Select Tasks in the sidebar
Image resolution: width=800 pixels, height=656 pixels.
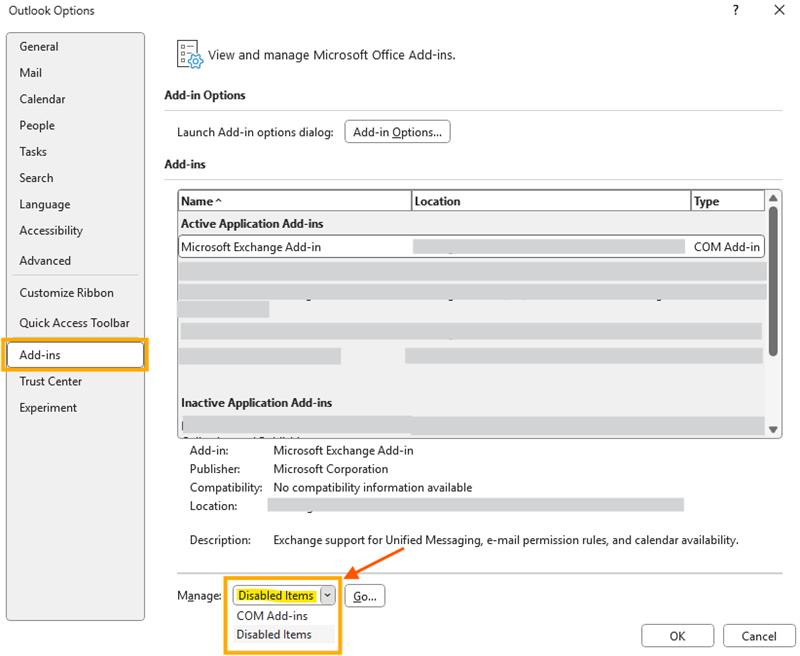point(33,152)
